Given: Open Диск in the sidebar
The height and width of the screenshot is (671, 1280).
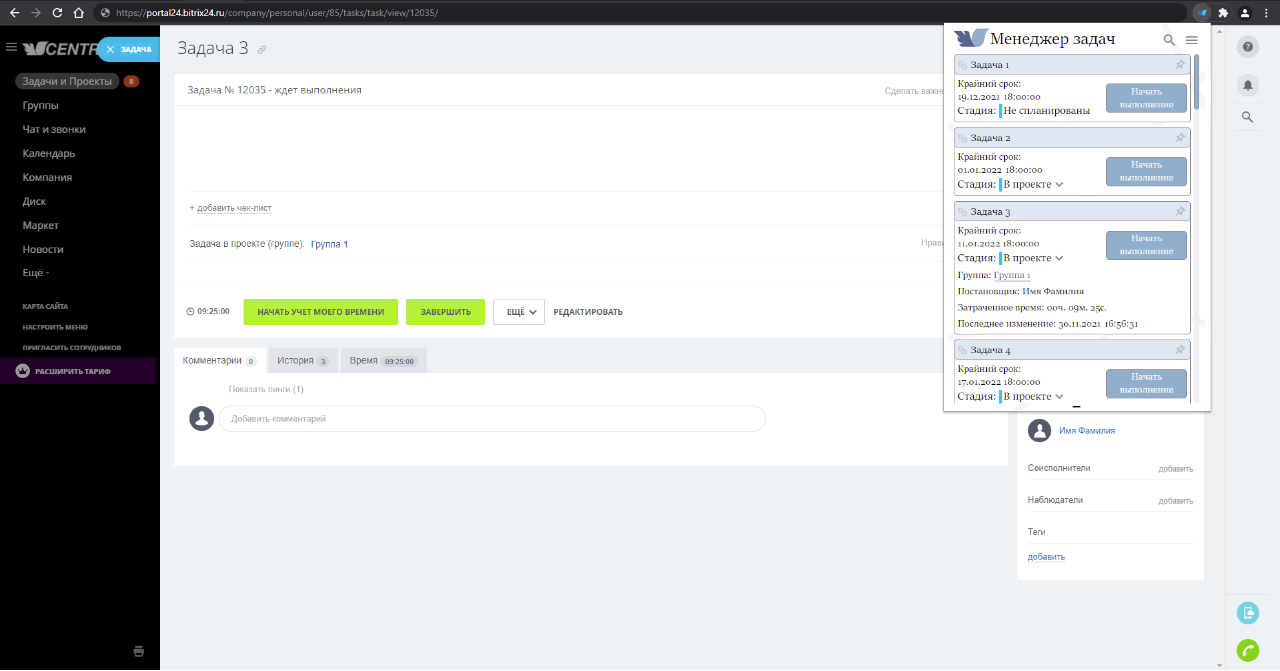Looking at the screenshot, I should [x=34, y=201].
